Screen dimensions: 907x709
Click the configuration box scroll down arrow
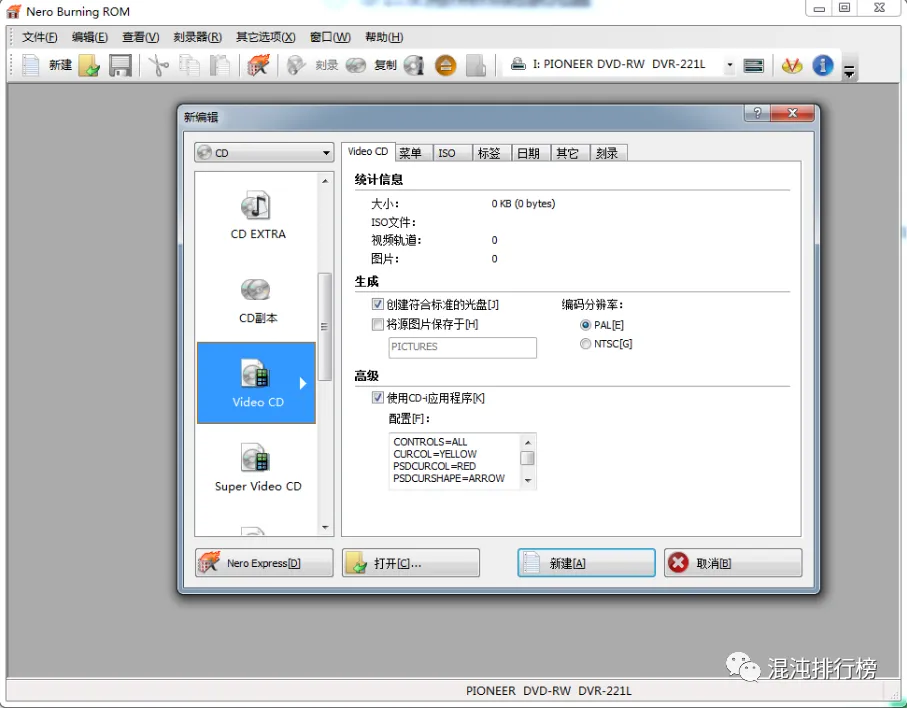(528, 480)
